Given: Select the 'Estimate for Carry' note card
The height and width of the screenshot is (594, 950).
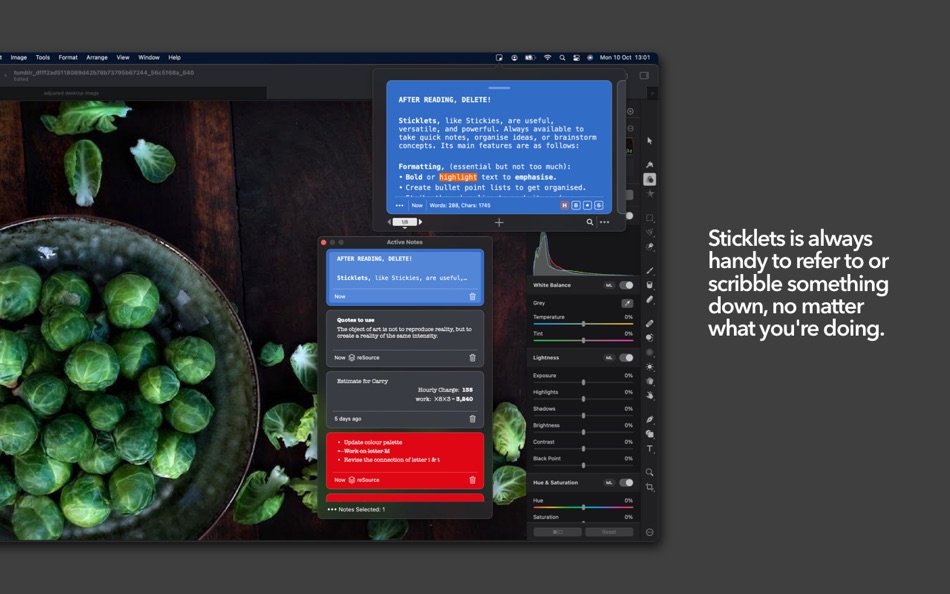Looking at the screenshot, I should [405, 400].
